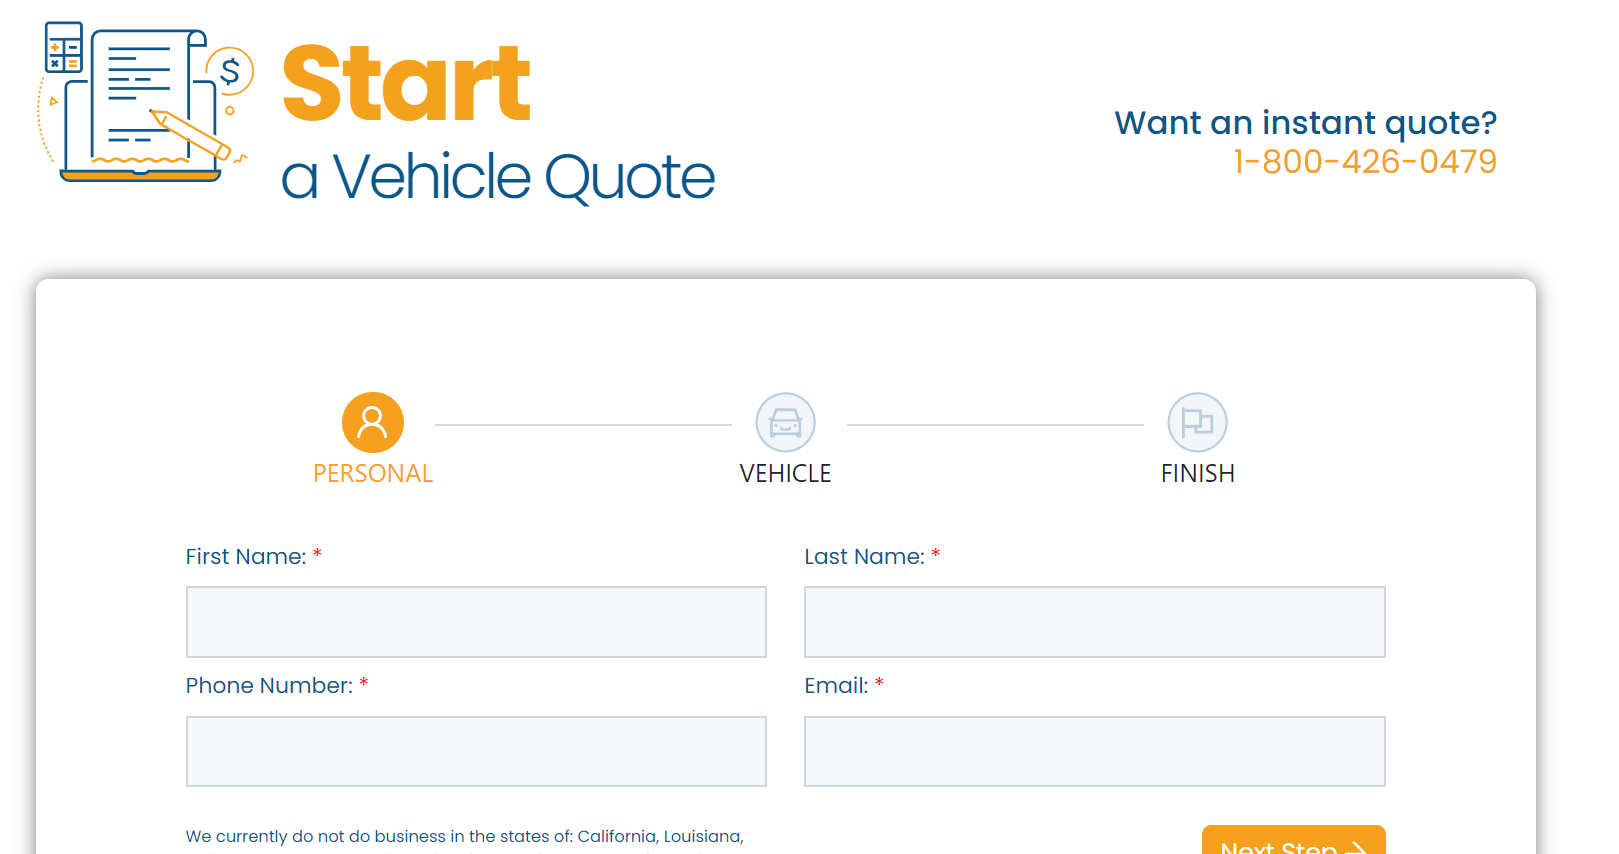Image resolution: width=1619 pixels, height=854 pixels.
Task: Click the Finish step flag icon
Action: tap(1197, 422)
